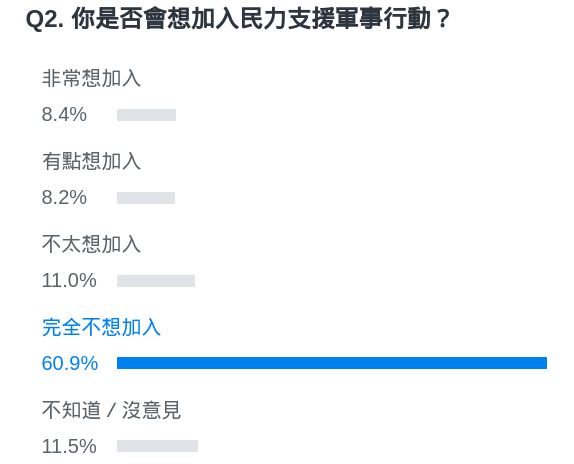The width and height of the screenshot is (574, 464).
Task: Click the 11.0% percentage value
Action: [x=69, y=280]
